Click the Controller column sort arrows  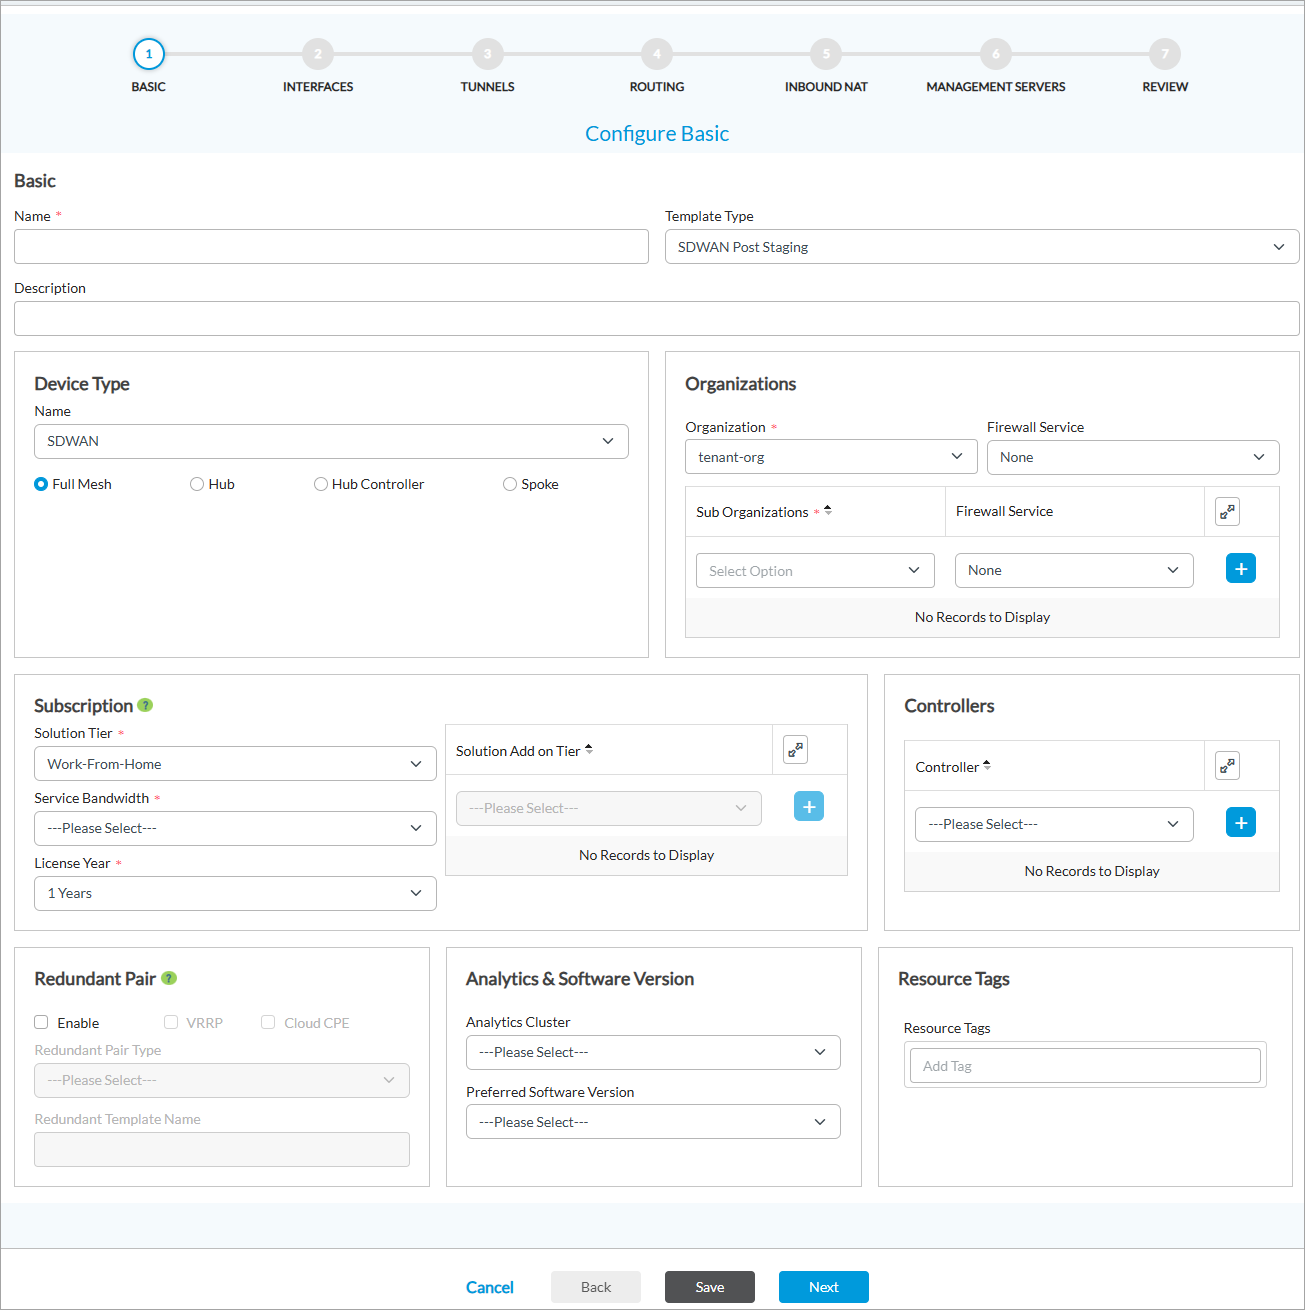point(987,765)
